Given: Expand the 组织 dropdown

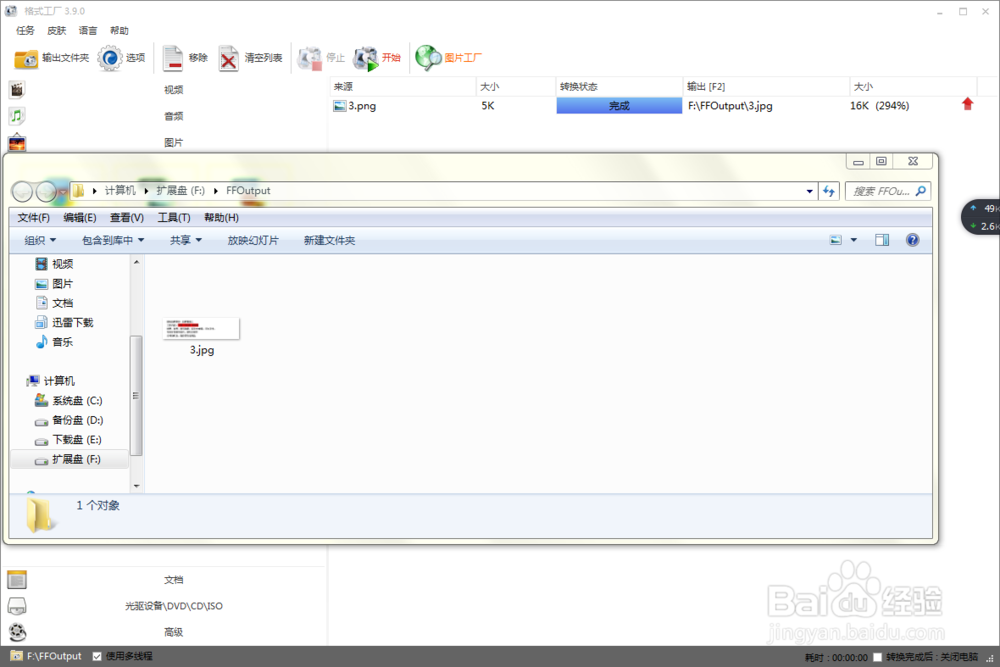Looking at the screenshot, I should coord(40,240).
